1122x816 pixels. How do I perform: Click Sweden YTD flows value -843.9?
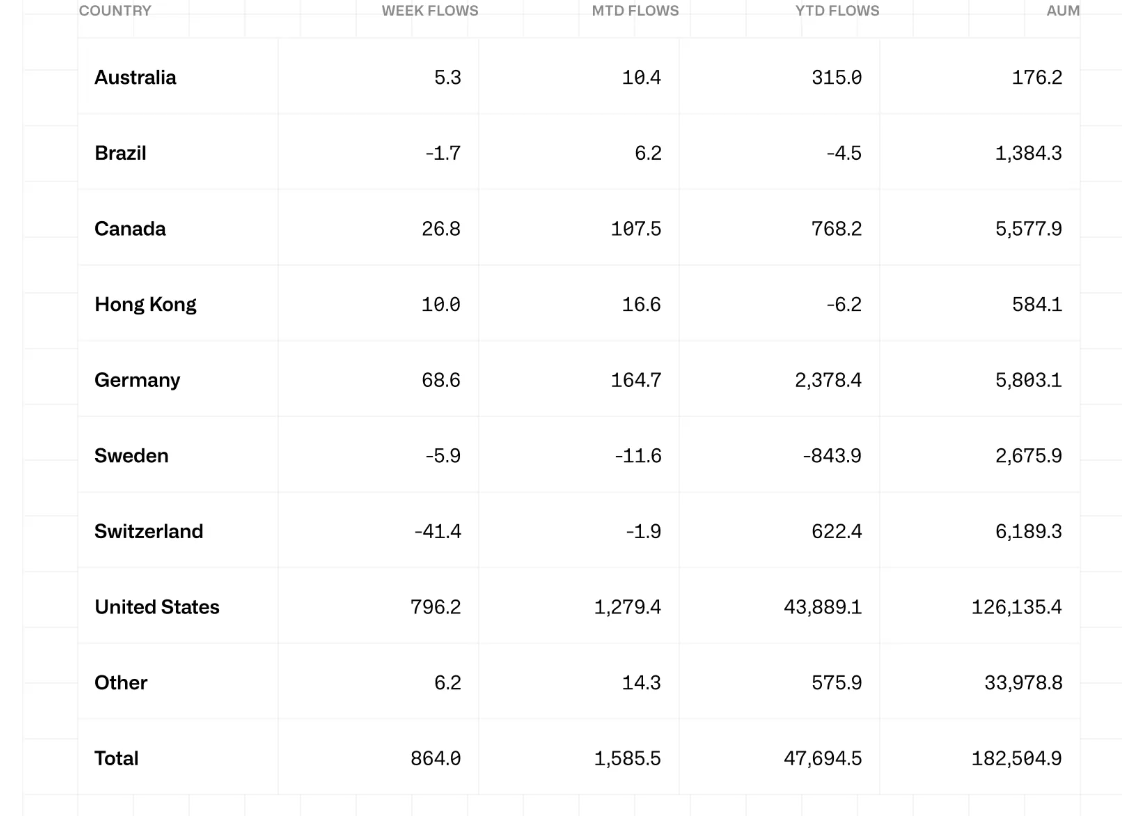[x=831, y=456]
